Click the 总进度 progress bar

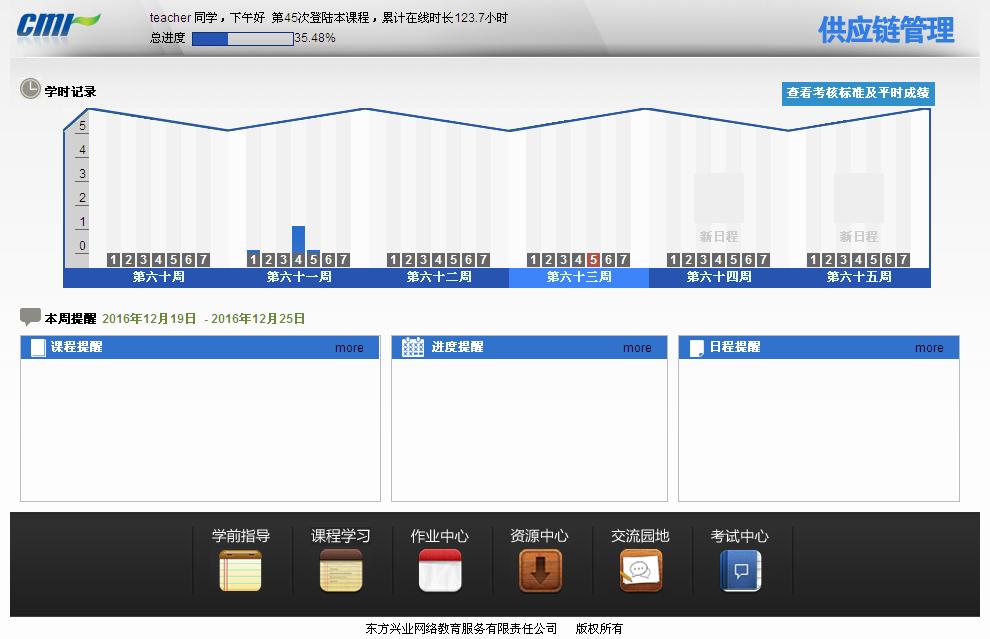point(242,39)
